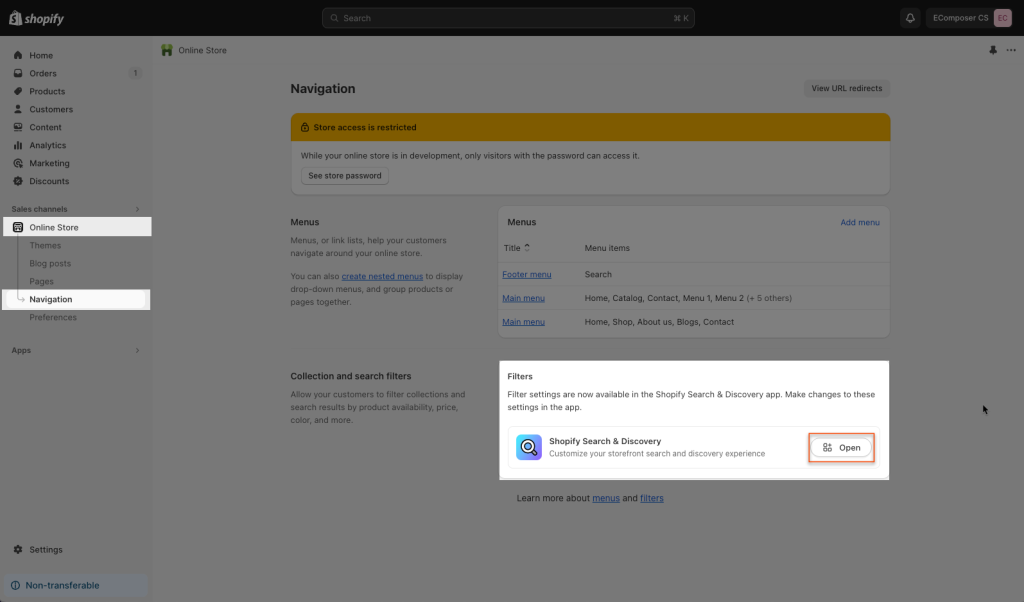Viewport: 1024px width, 602px height.
Task: Click the Settings gear icon
Action: click(18, 550)
